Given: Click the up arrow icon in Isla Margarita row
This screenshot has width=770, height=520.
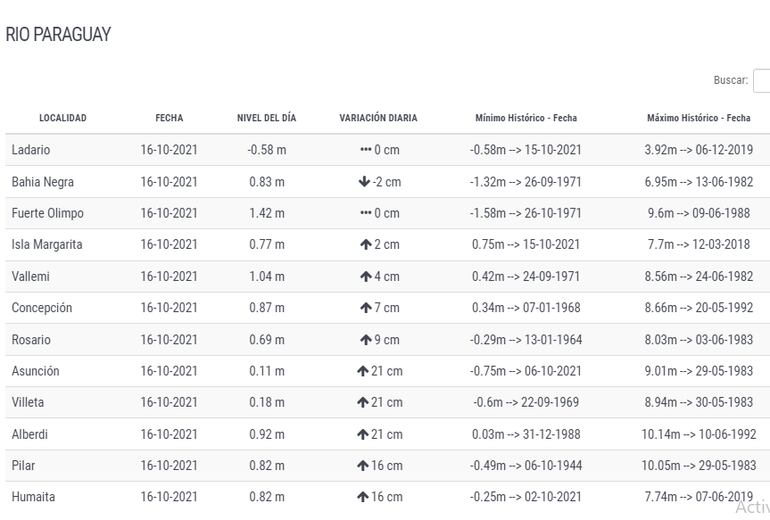Looking at the screenshot, I should pos(366,245).
